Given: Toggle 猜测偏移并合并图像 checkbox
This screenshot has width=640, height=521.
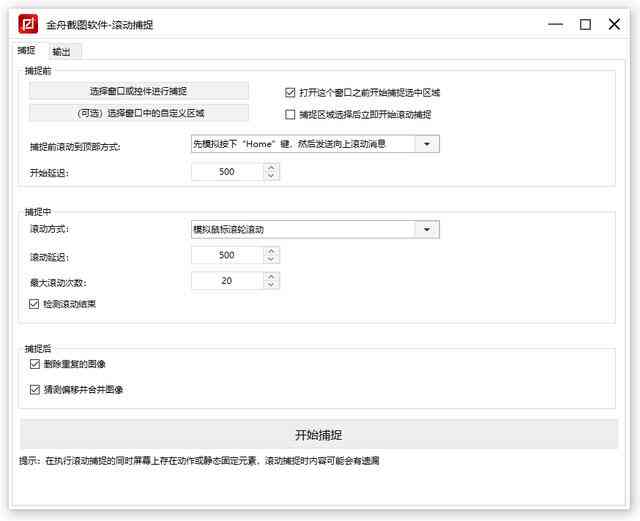Looking at the screenshot, I should pos(35,390).
